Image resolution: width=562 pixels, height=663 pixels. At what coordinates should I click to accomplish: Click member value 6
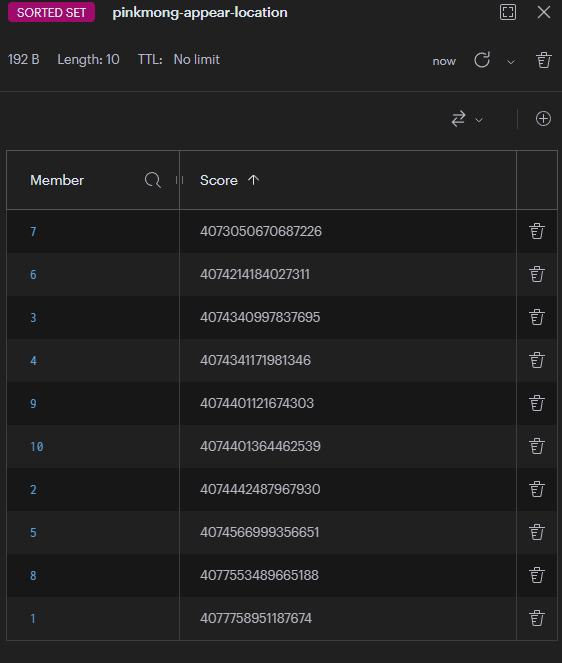pos(33,275)
